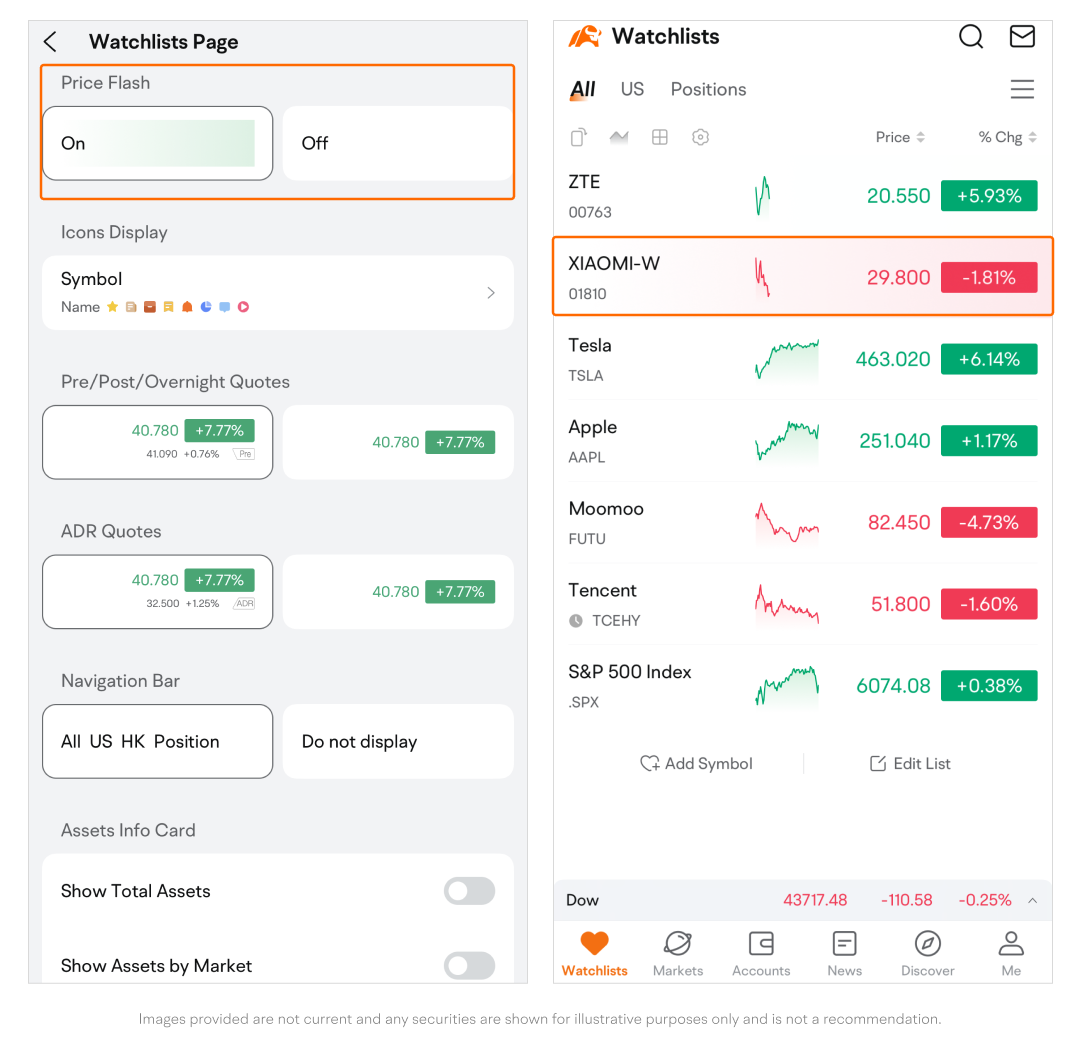Open the mail inbox icon
1081x1049 pixels.
coord(1021,37)
